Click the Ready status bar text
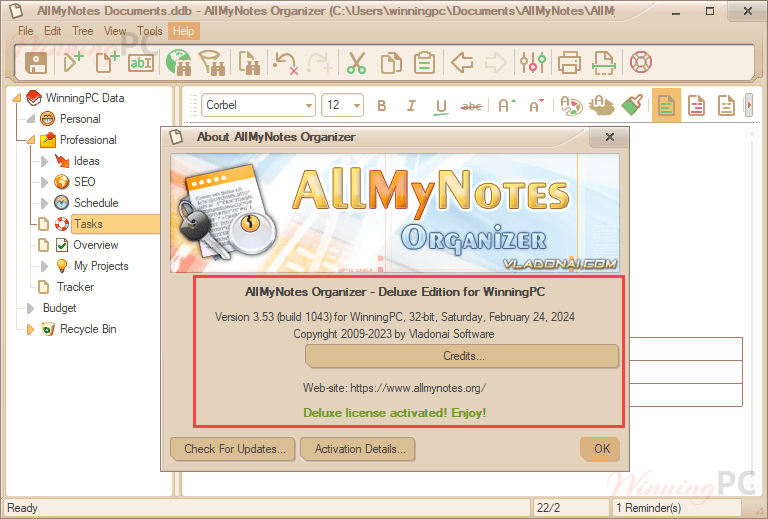Screen dimensions: 768x519 pyautogui.click(x=22, y=508)
